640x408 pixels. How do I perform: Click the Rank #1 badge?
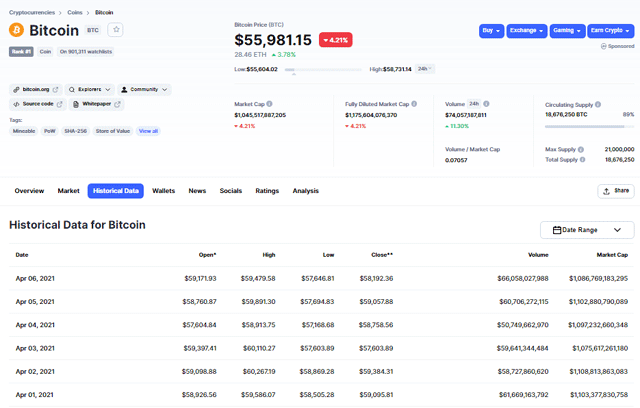pyautogui.click(x=21, y=52)
